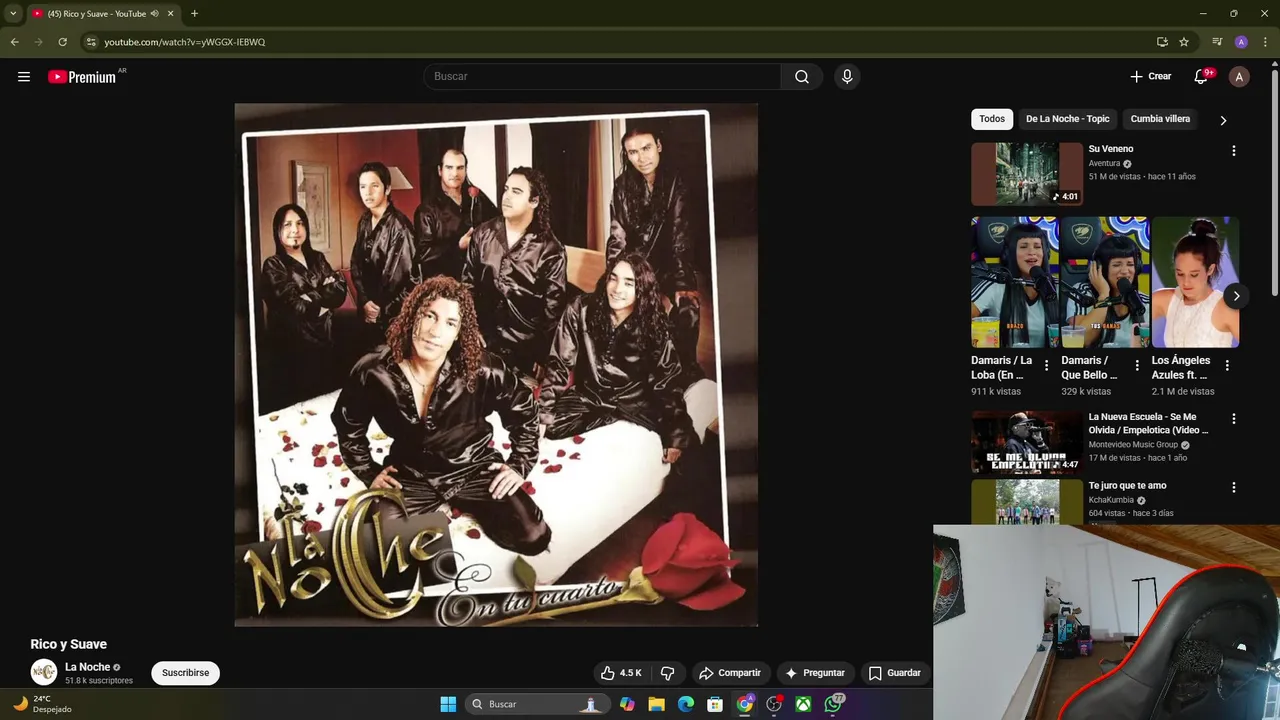Focus the Buscar search field

point(603,77)
